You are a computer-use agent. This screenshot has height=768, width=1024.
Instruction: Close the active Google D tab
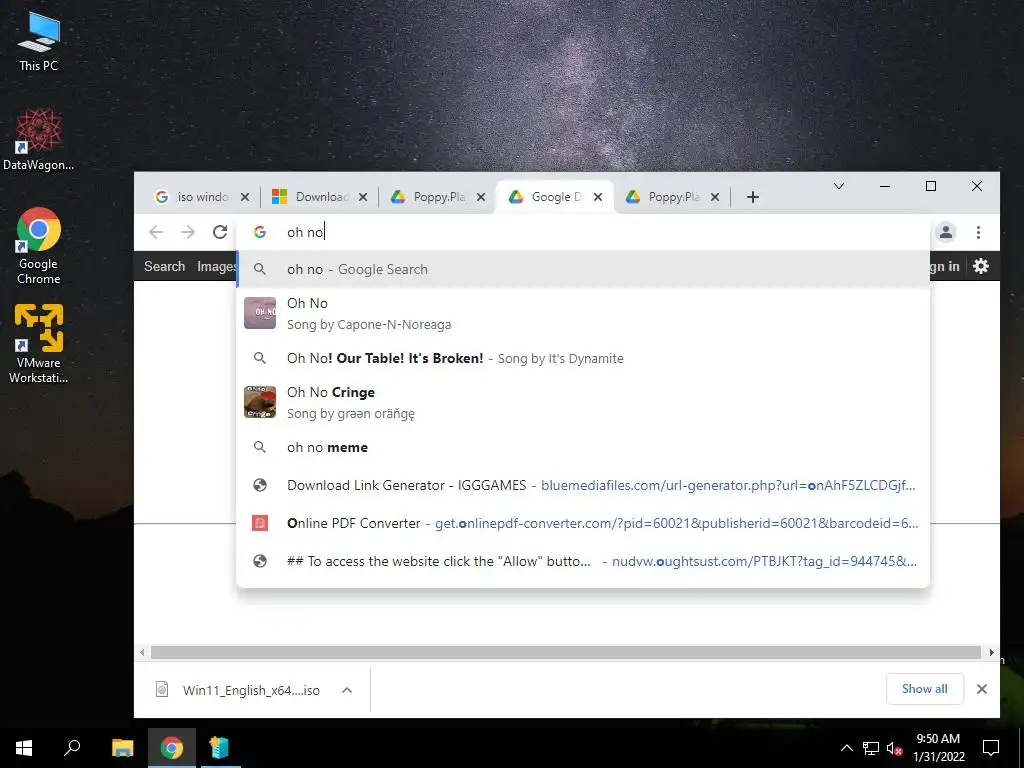pos(598,197)
